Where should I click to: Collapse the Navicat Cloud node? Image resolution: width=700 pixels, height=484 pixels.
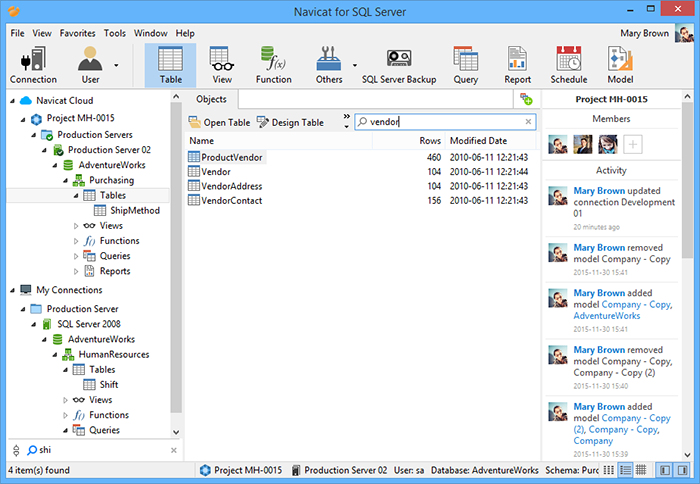coord(12,101)
